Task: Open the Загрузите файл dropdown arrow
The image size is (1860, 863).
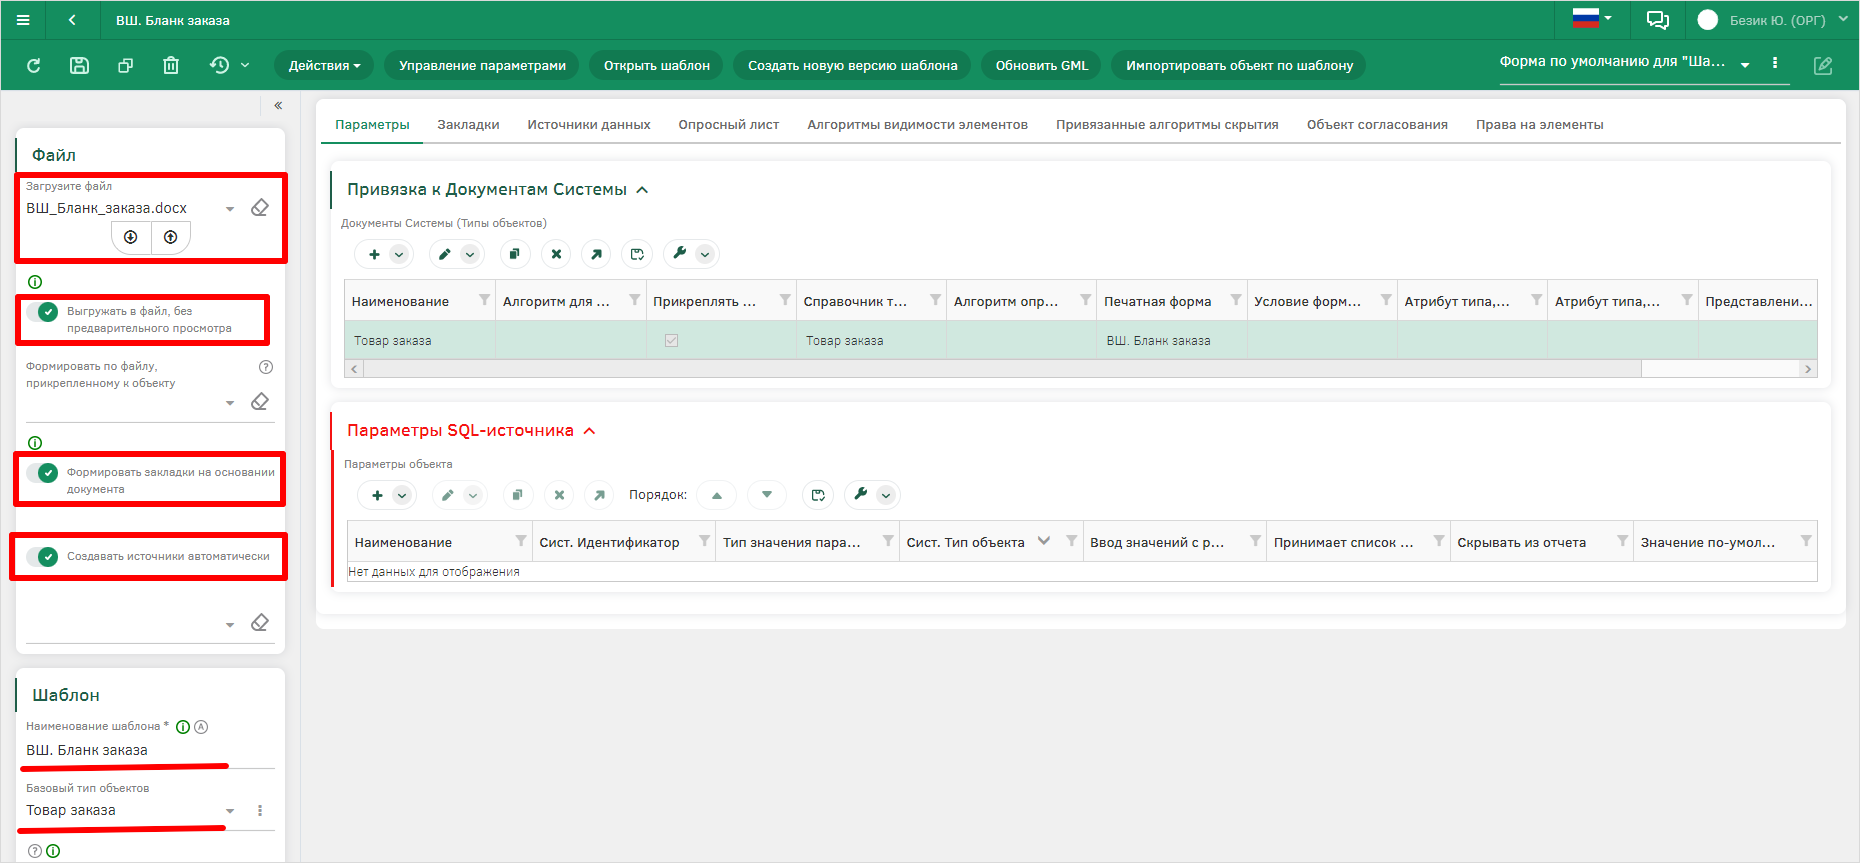Action: click(230, 209)
